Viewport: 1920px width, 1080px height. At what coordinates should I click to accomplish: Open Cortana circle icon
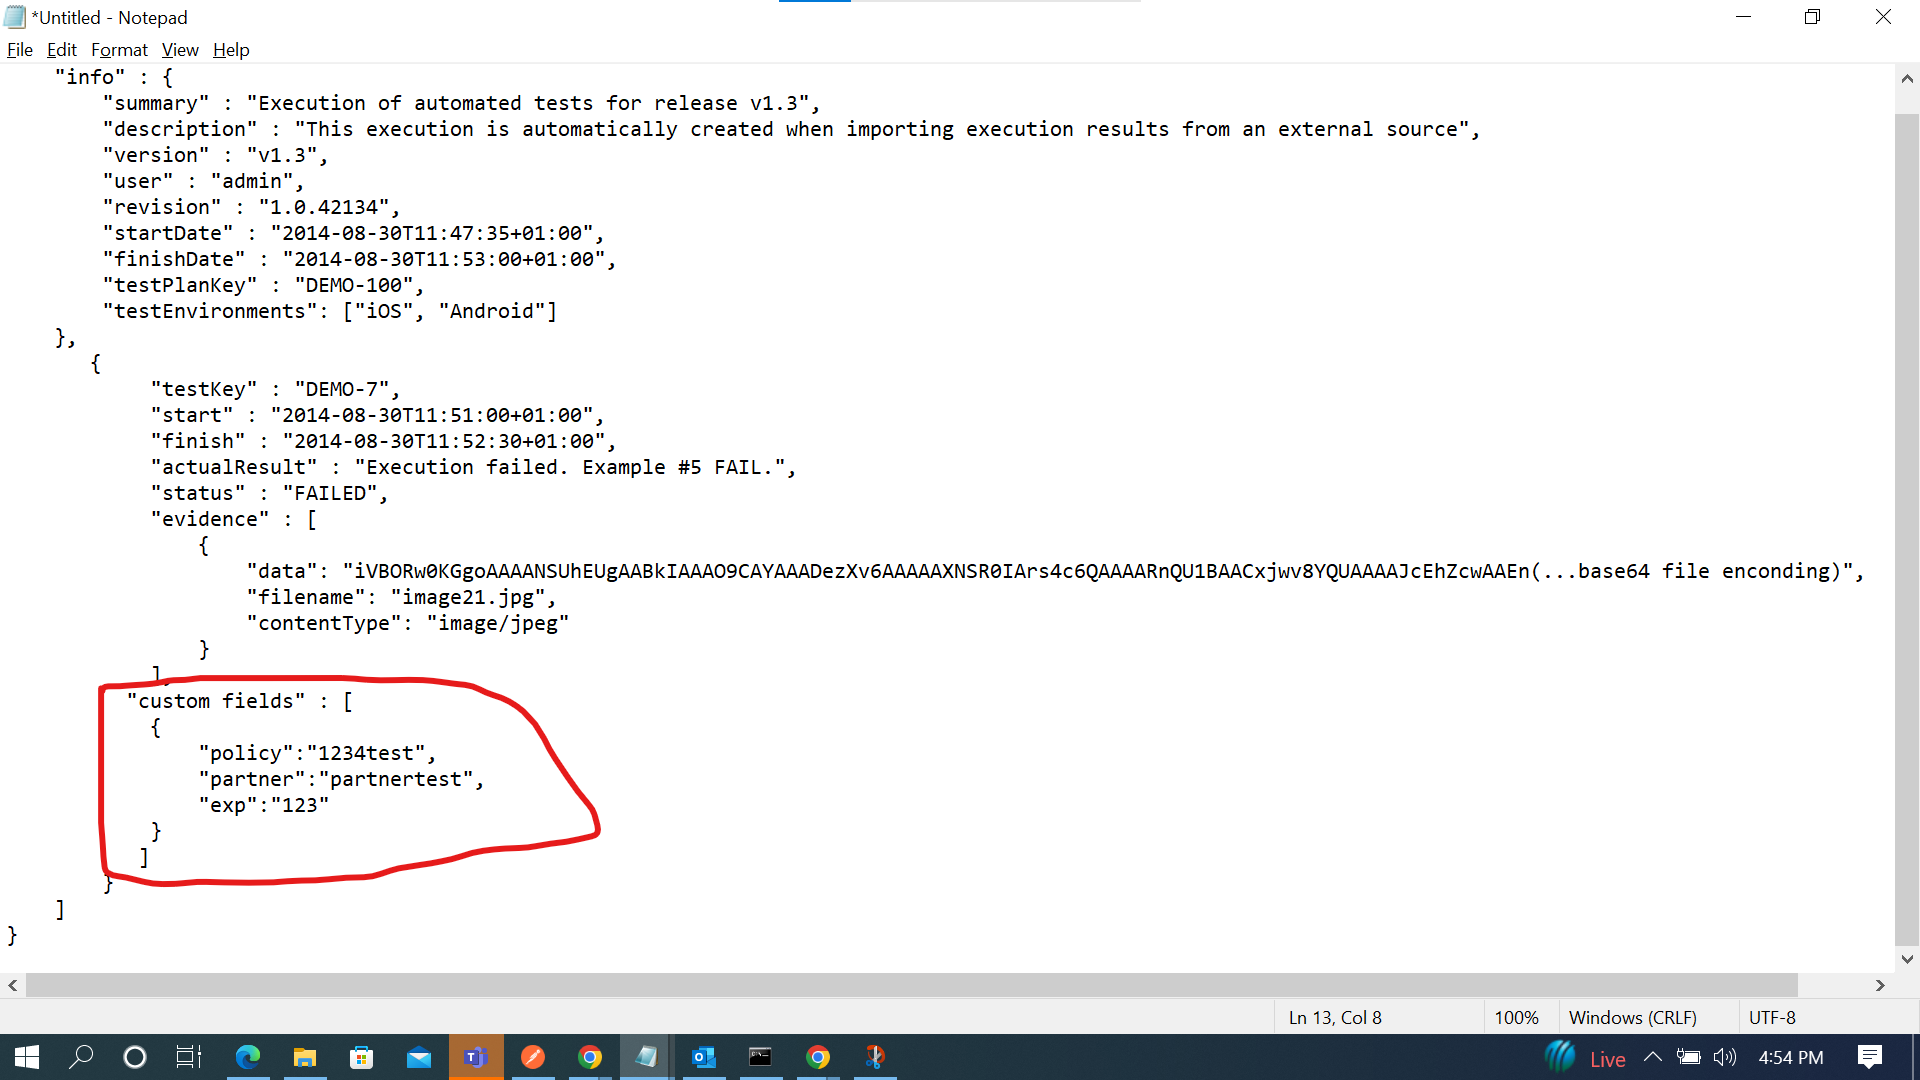[135, 1057]
